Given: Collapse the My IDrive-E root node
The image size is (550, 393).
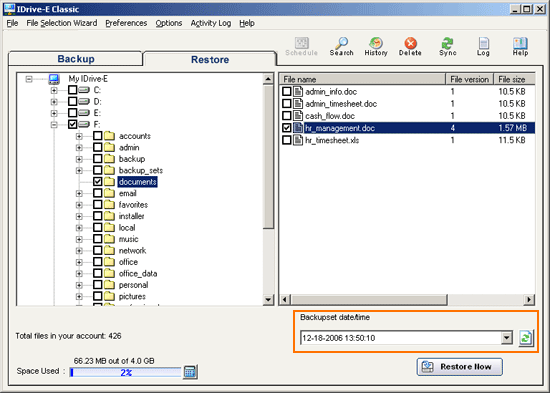Looking at the screenshot, I should pos(29,79).
